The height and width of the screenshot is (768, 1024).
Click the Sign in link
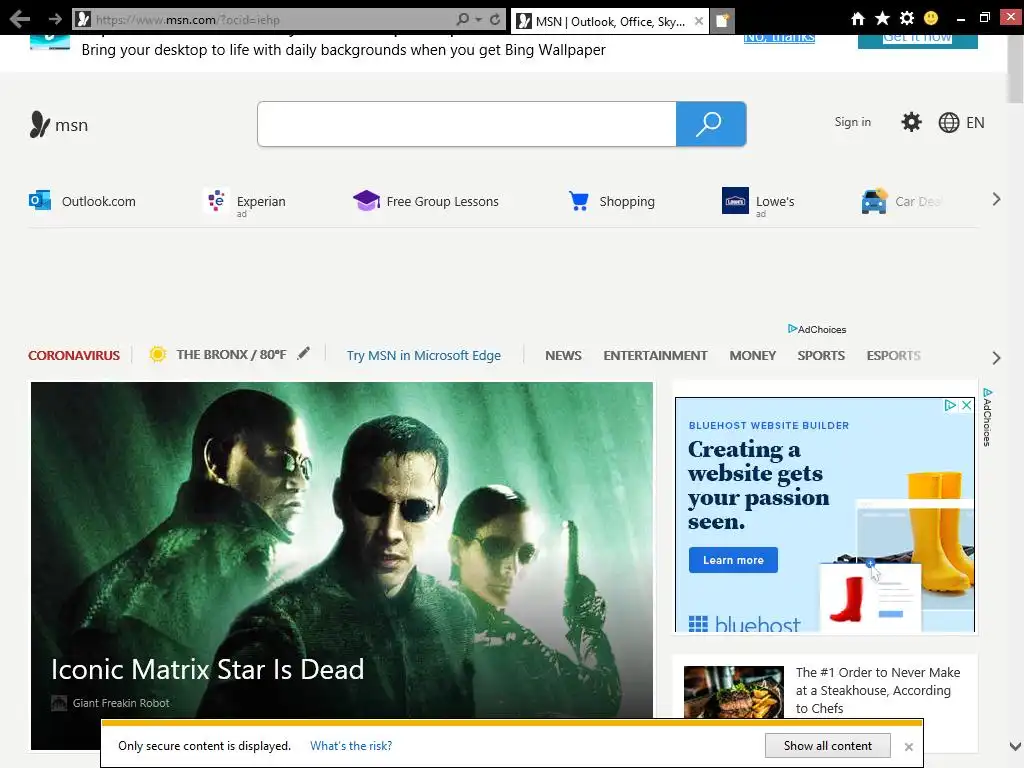852,122
